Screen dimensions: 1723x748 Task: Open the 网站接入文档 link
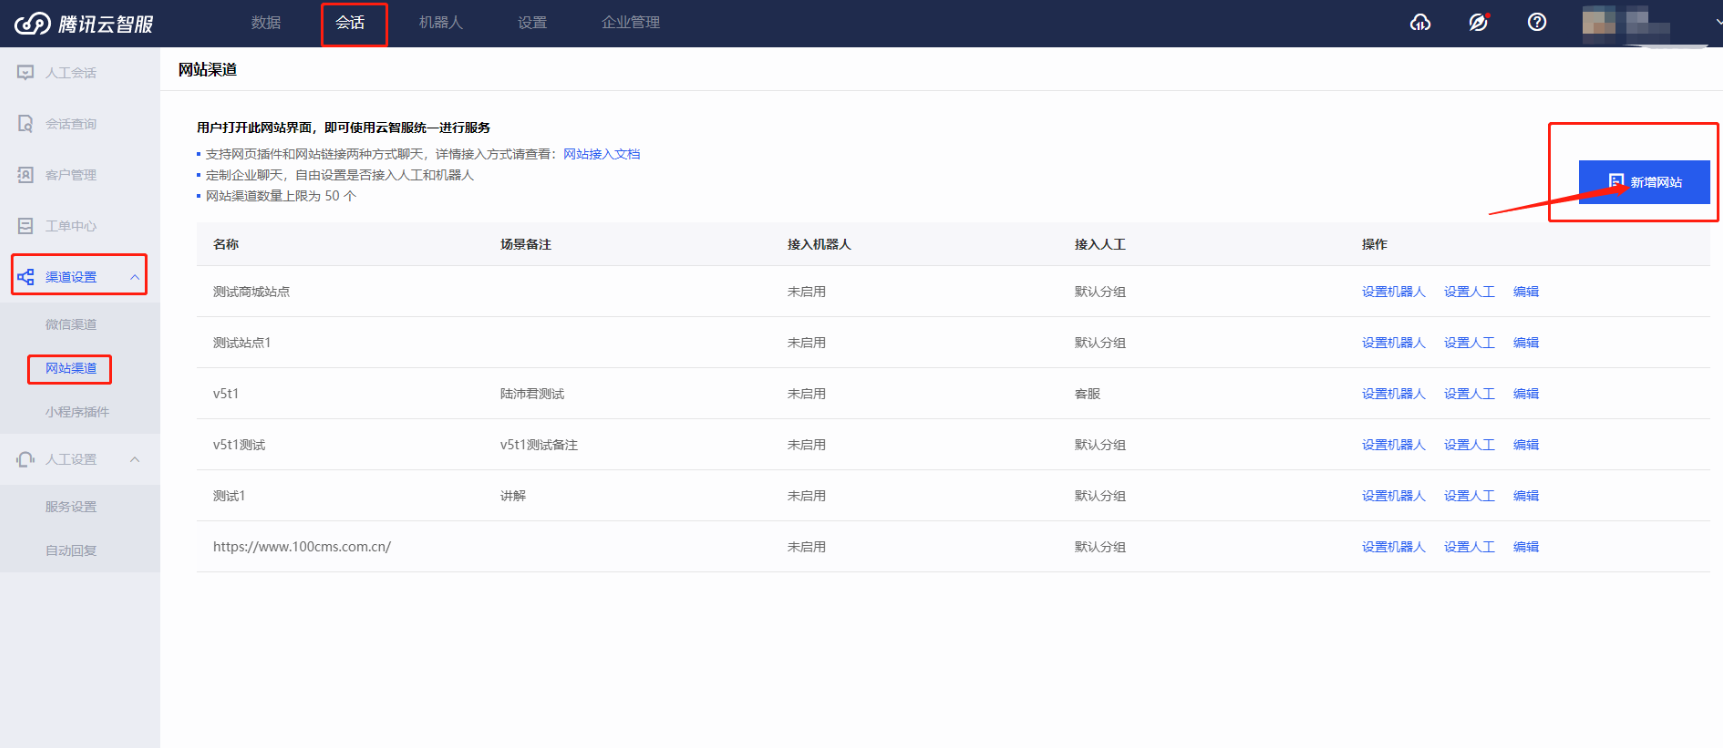601,154
